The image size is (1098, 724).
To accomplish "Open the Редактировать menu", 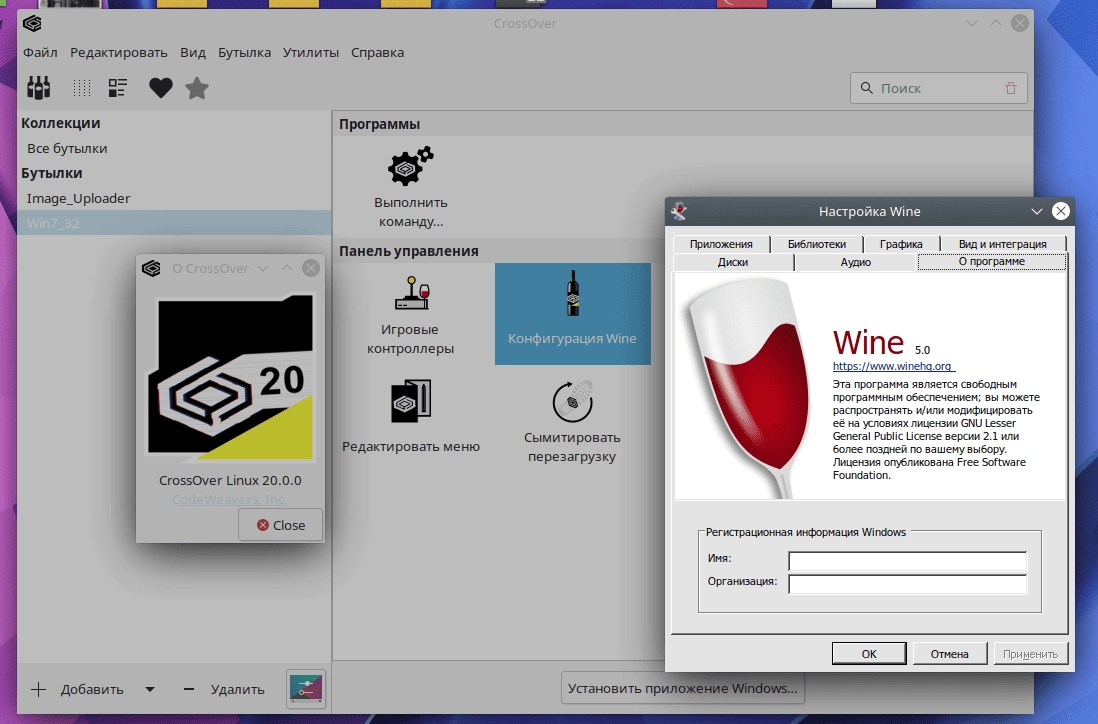I will 118,53.
